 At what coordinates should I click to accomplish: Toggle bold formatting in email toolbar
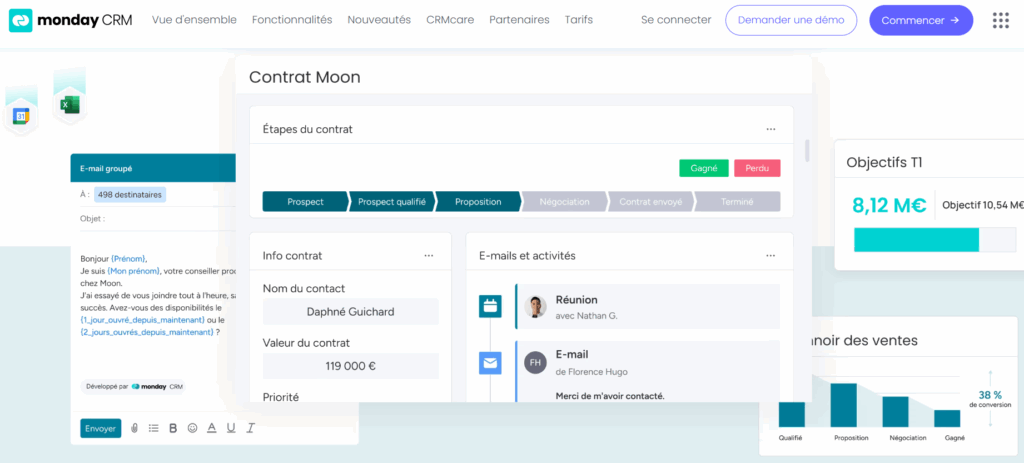(173, 428)
